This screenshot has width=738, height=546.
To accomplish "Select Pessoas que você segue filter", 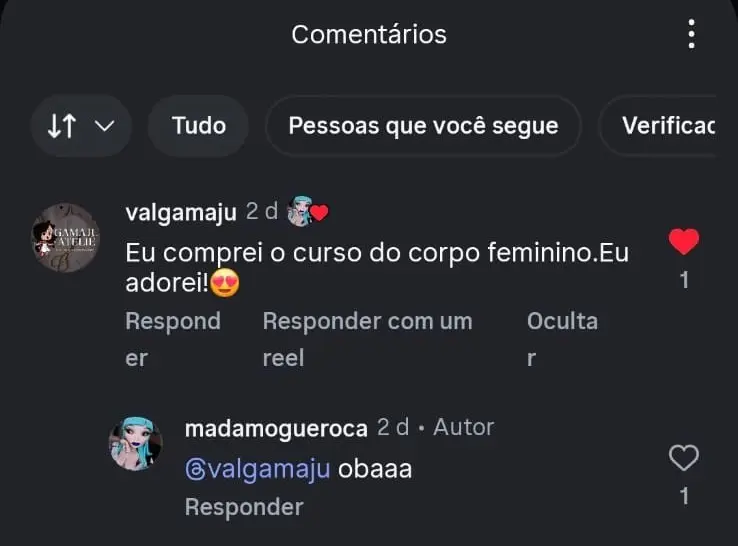I will pyautogui.click(x=423, y=126).
